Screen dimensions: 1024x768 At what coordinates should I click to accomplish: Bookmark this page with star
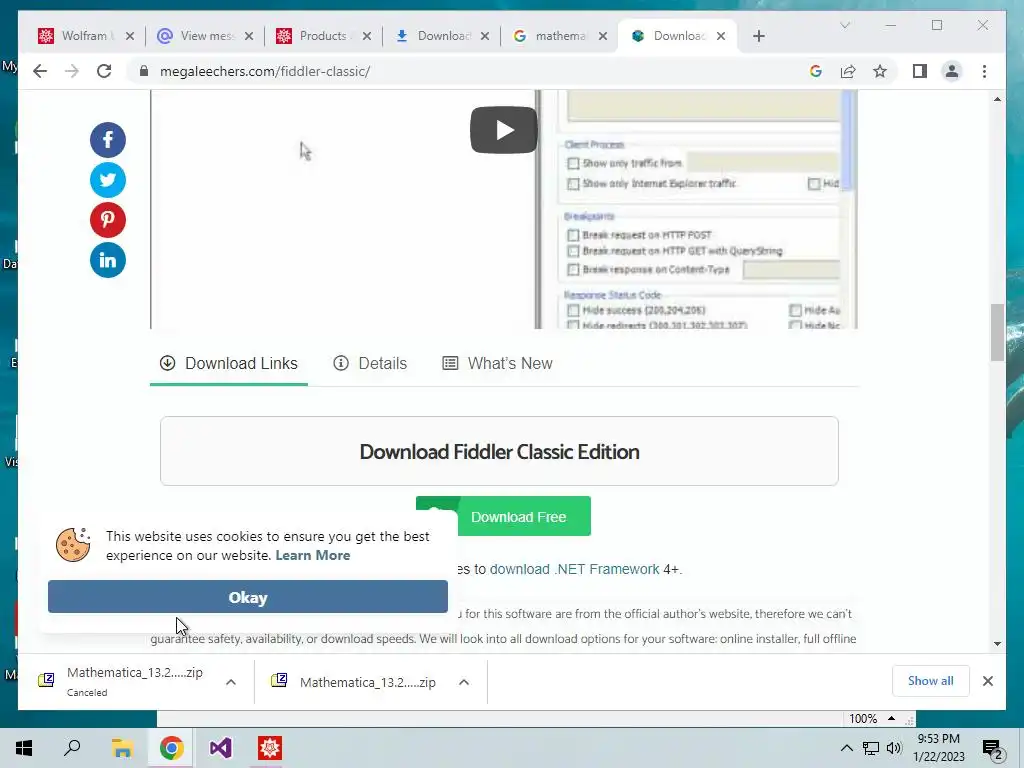click(880, 71)
